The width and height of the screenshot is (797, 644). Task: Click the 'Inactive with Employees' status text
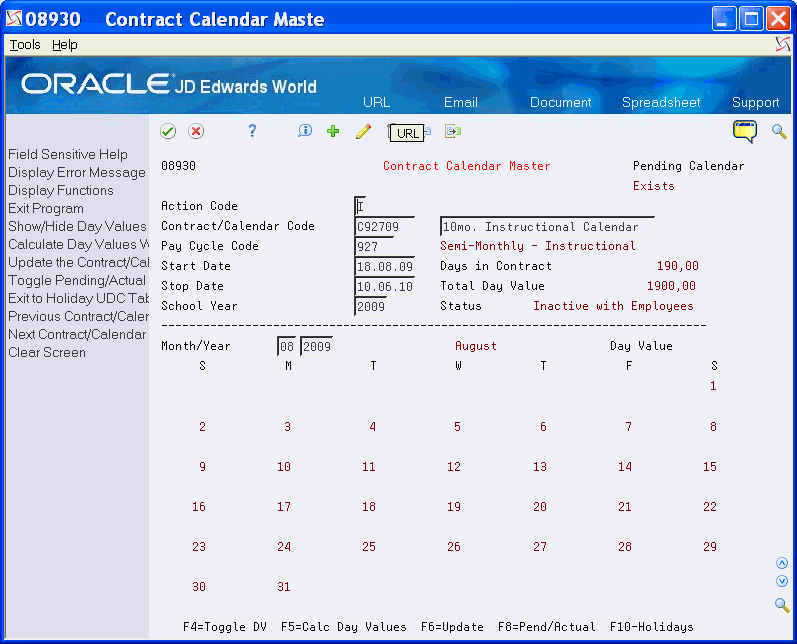click(x=613, y=306)
